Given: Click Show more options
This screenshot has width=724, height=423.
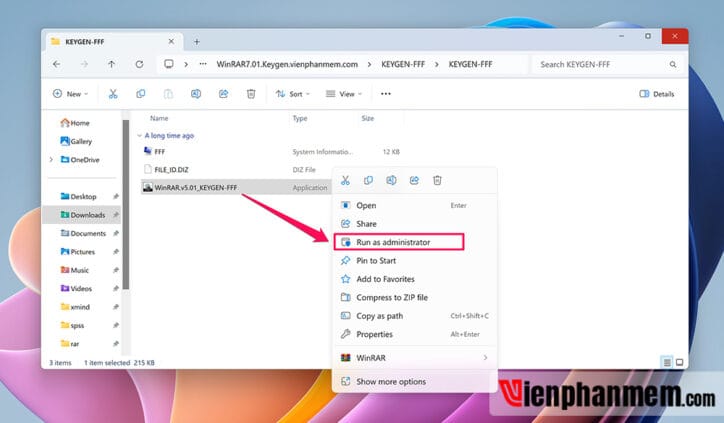Looking at the screenshot, I should point(414,381).
